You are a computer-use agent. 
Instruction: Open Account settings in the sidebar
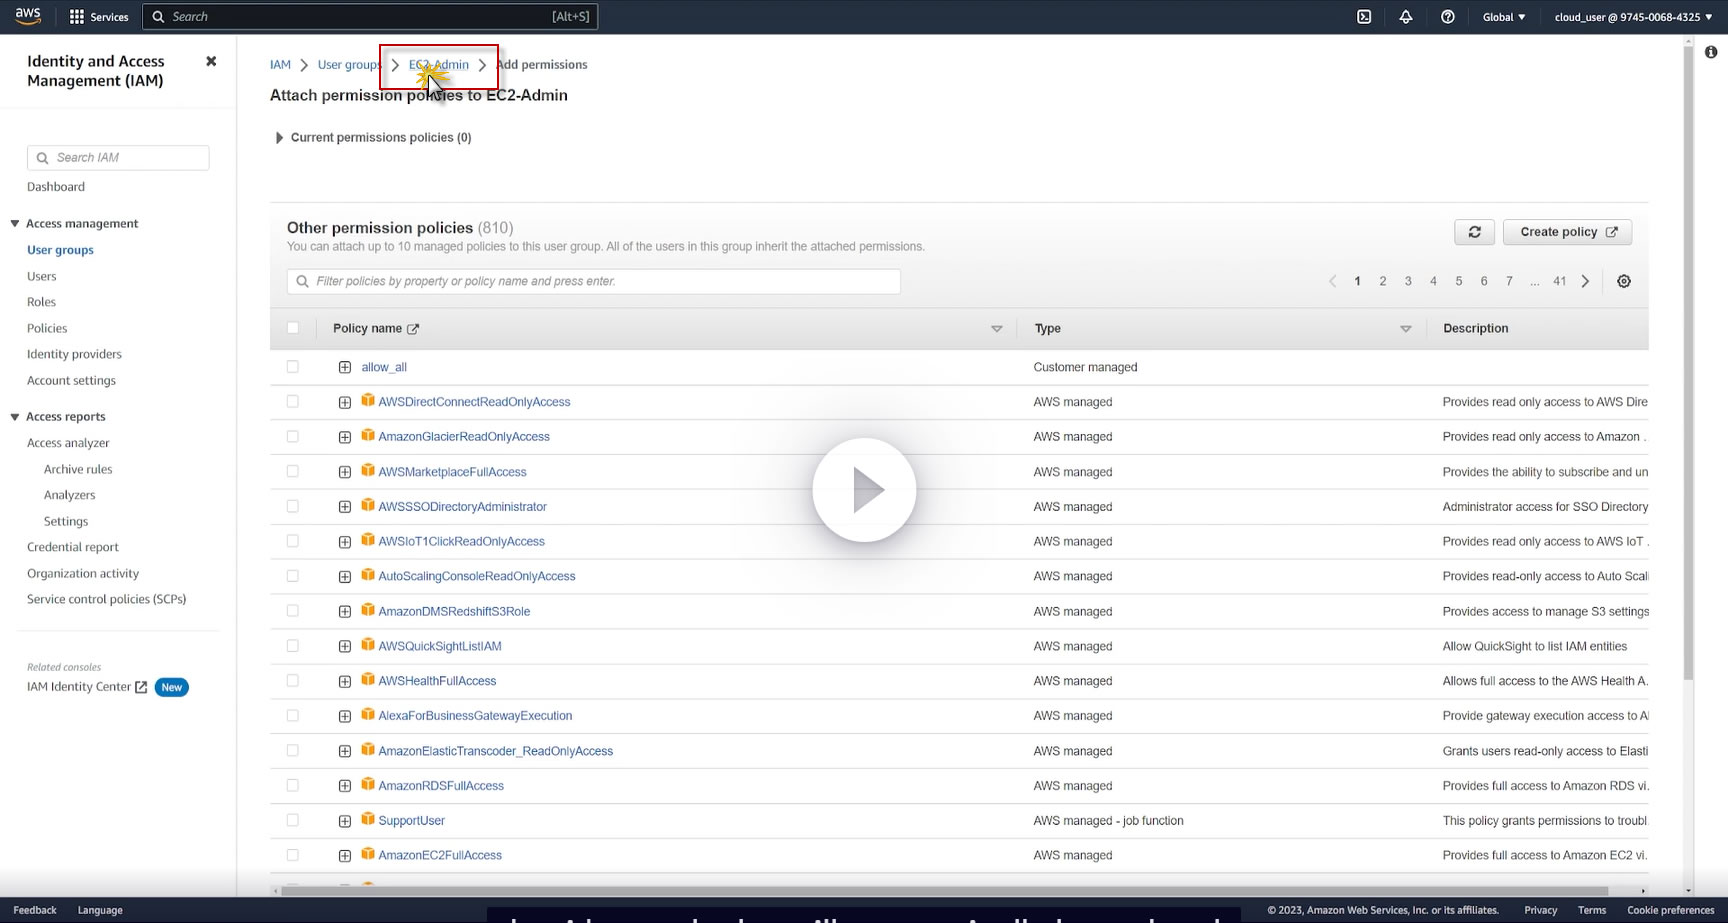click(71, 380)
